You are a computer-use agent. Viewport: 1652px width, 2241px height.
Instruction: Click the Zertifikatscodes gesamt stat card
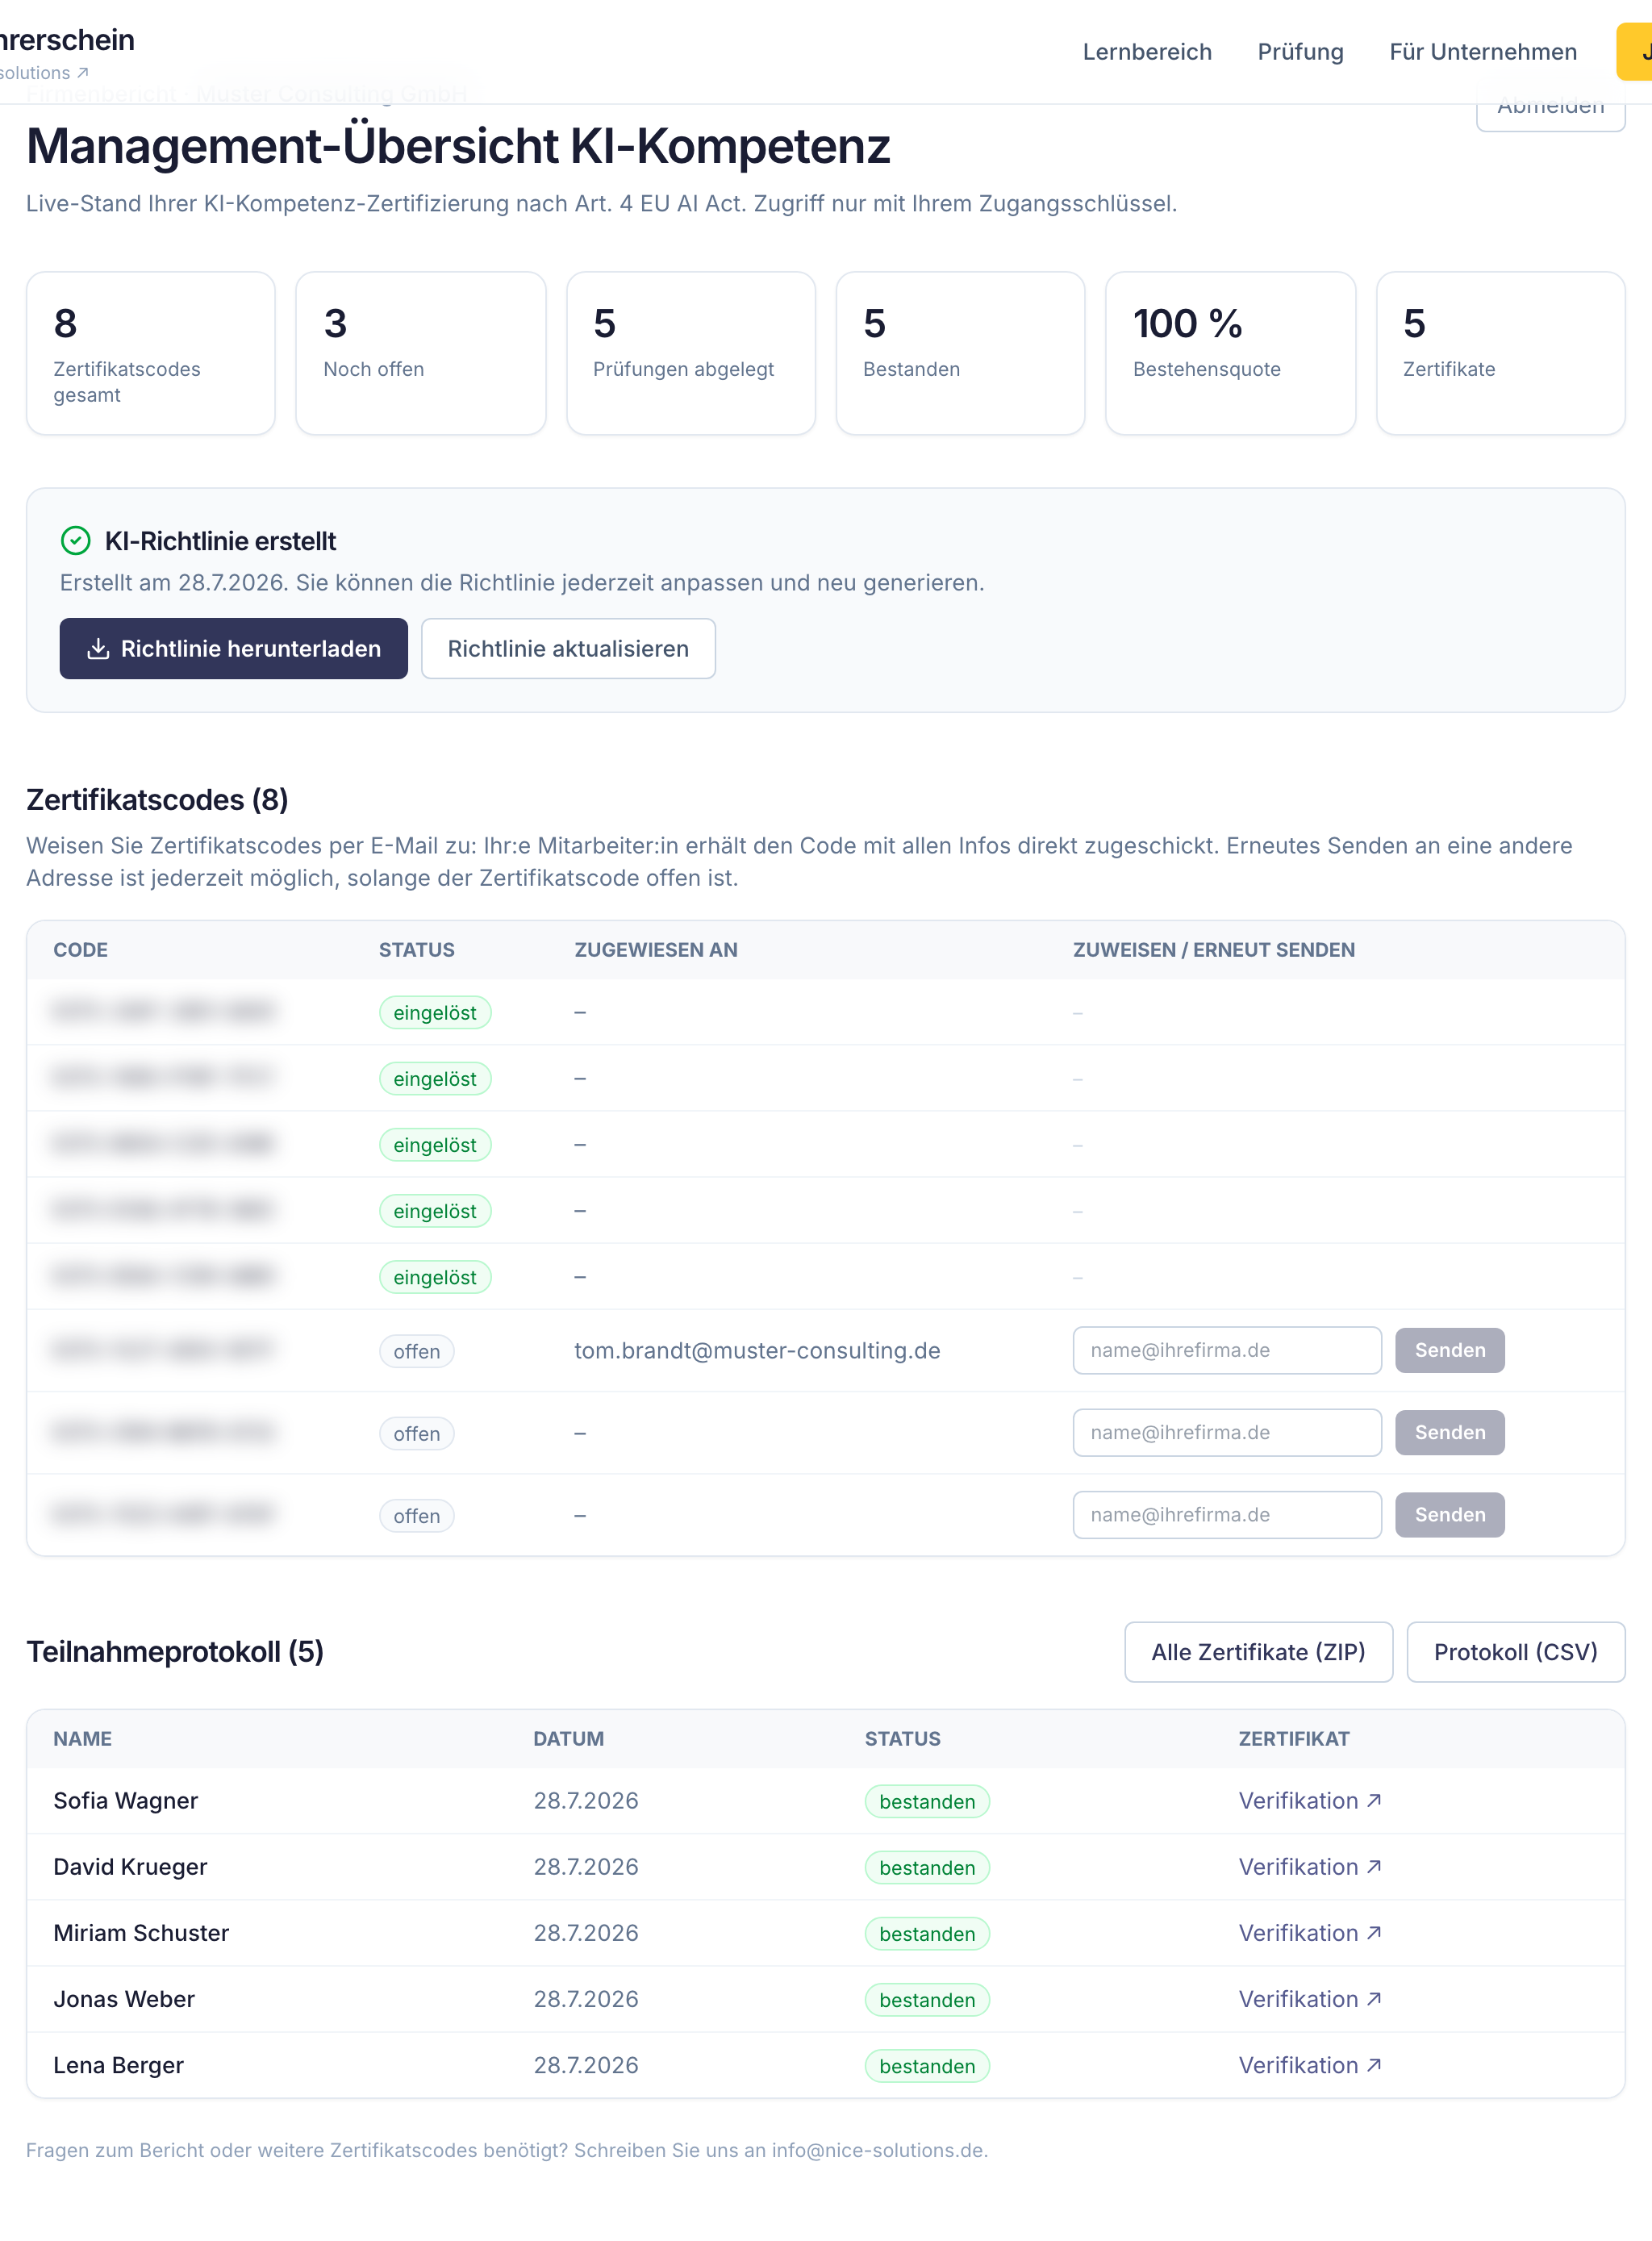[151, 353]
